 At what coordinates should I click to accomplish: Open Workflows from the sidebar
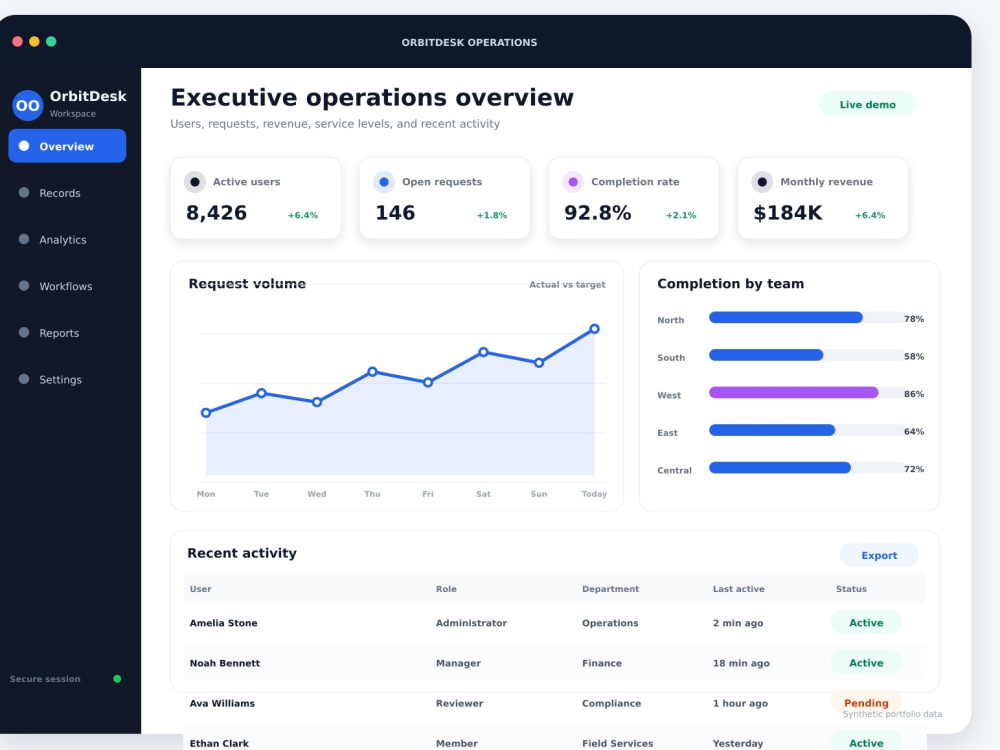[x=67, y=286]
